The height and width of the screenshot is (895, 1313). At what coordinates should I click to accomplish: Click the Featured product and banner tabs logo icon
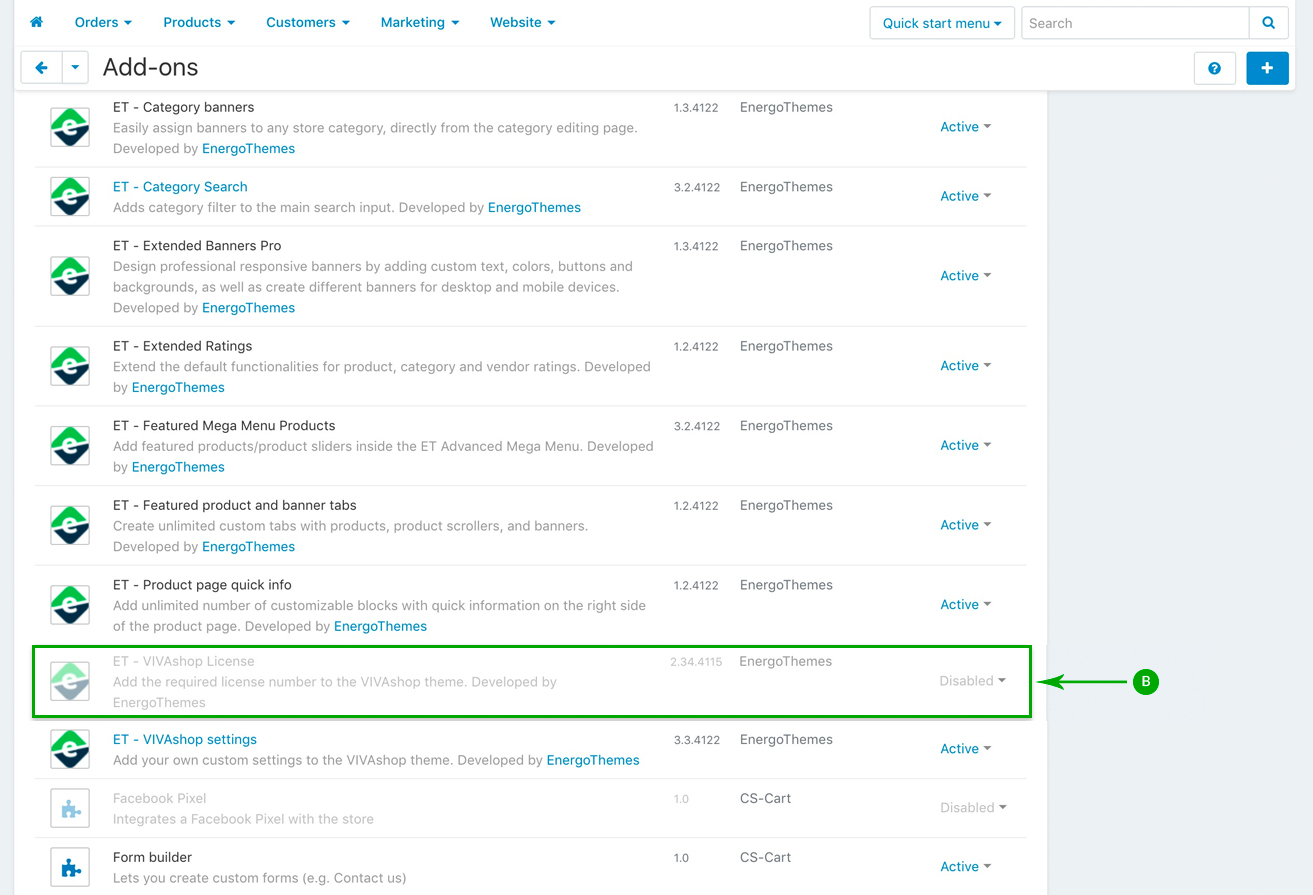(70, 525)
